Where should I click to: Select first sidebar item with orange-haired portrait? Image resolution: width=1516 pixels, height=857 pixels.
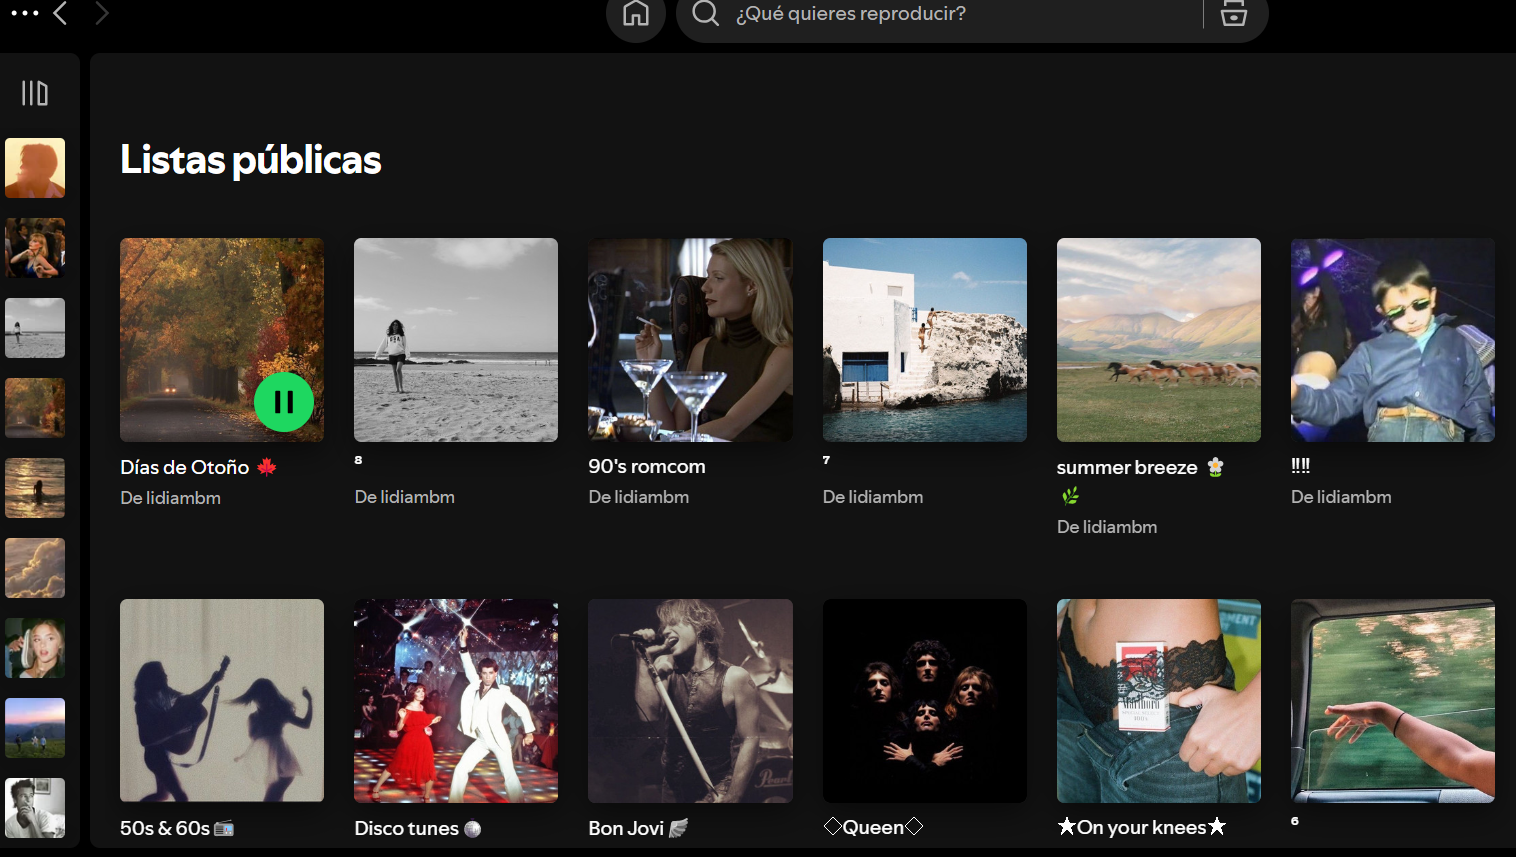point(35,168)
